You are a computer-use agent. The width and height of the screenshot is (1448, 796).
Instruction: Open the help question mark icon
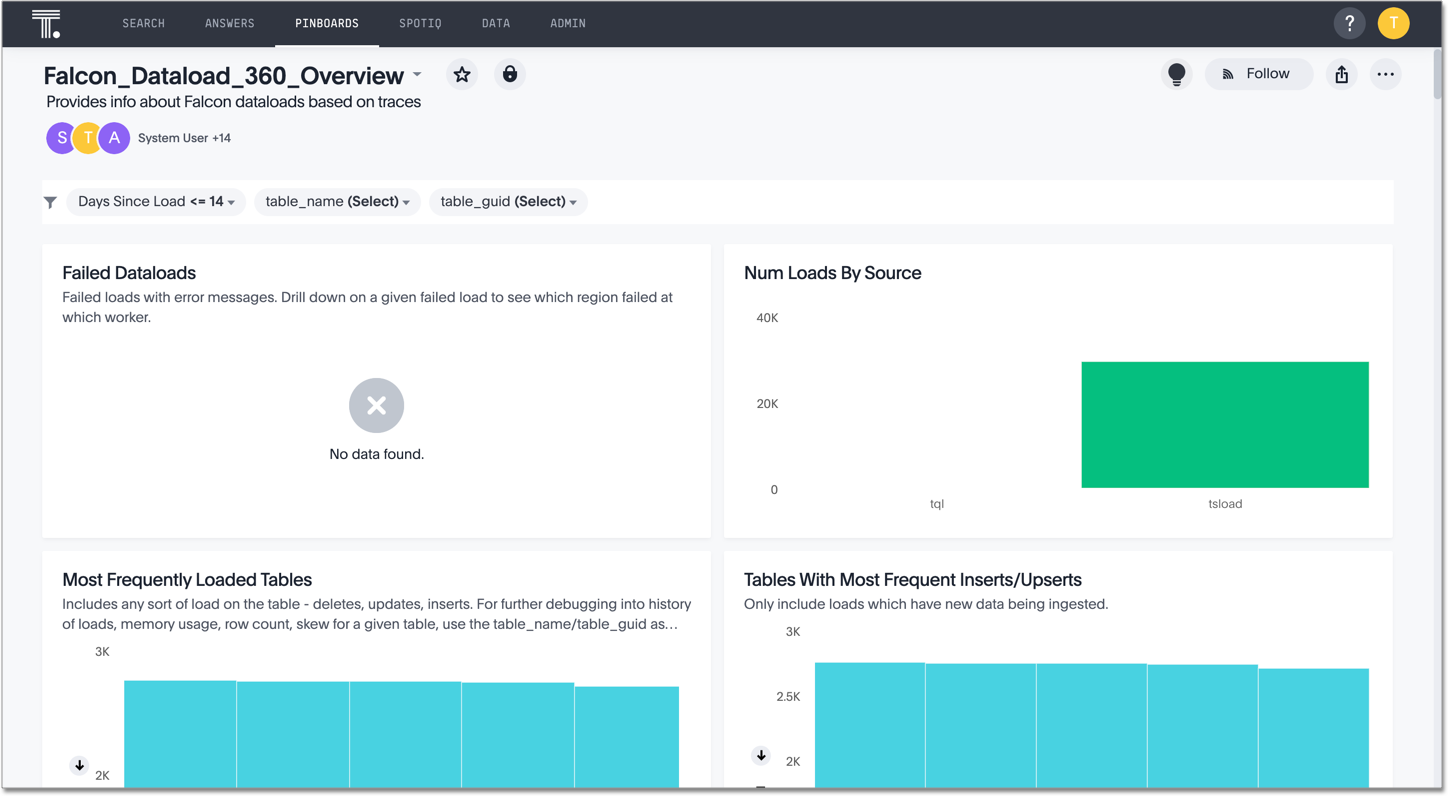1349,24
